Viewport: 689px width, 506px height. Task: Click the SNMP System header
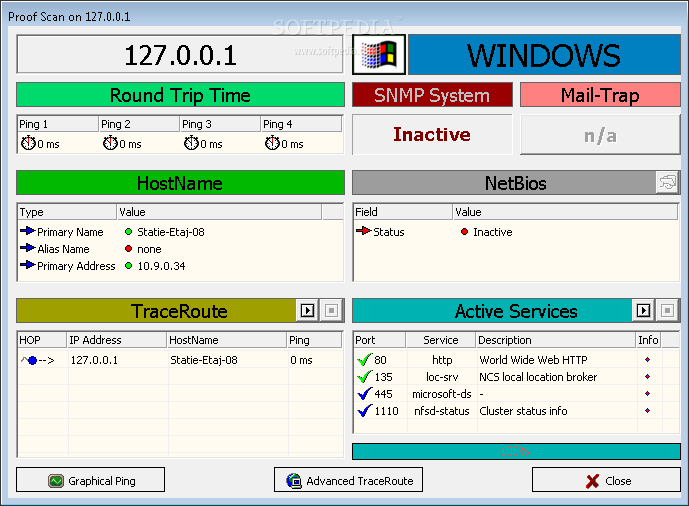pos(432,94)
